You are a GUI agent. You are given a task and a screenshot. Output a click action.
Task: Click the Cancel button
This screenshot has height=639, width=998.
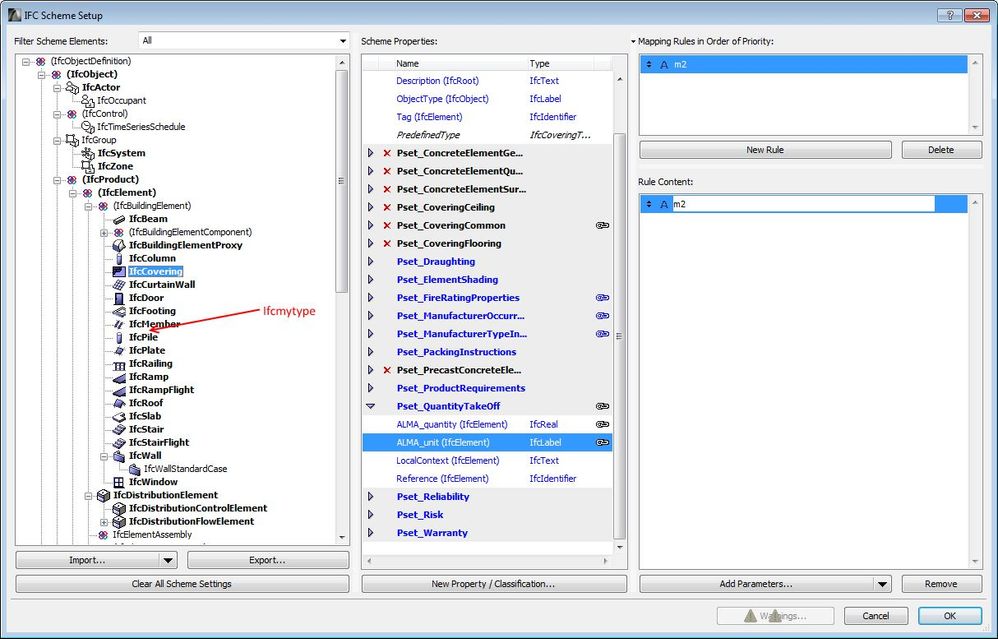876,616
